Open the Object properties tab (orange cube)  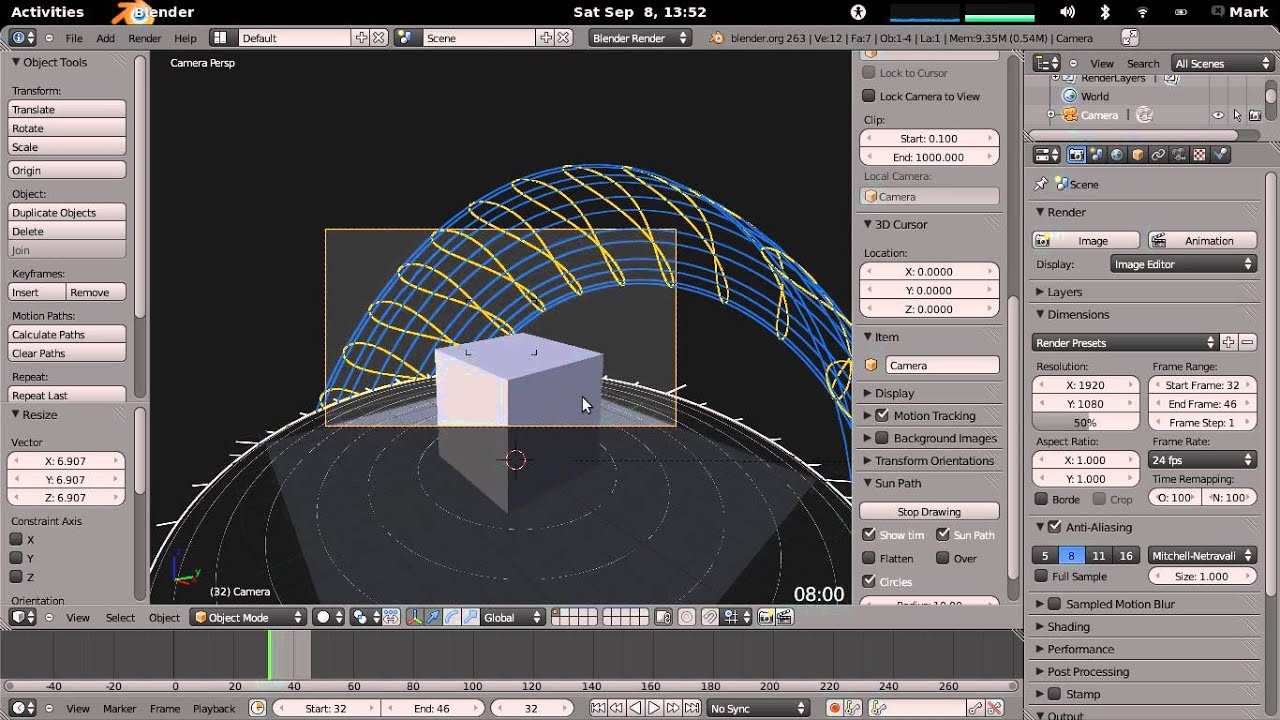click(1138, 155)
